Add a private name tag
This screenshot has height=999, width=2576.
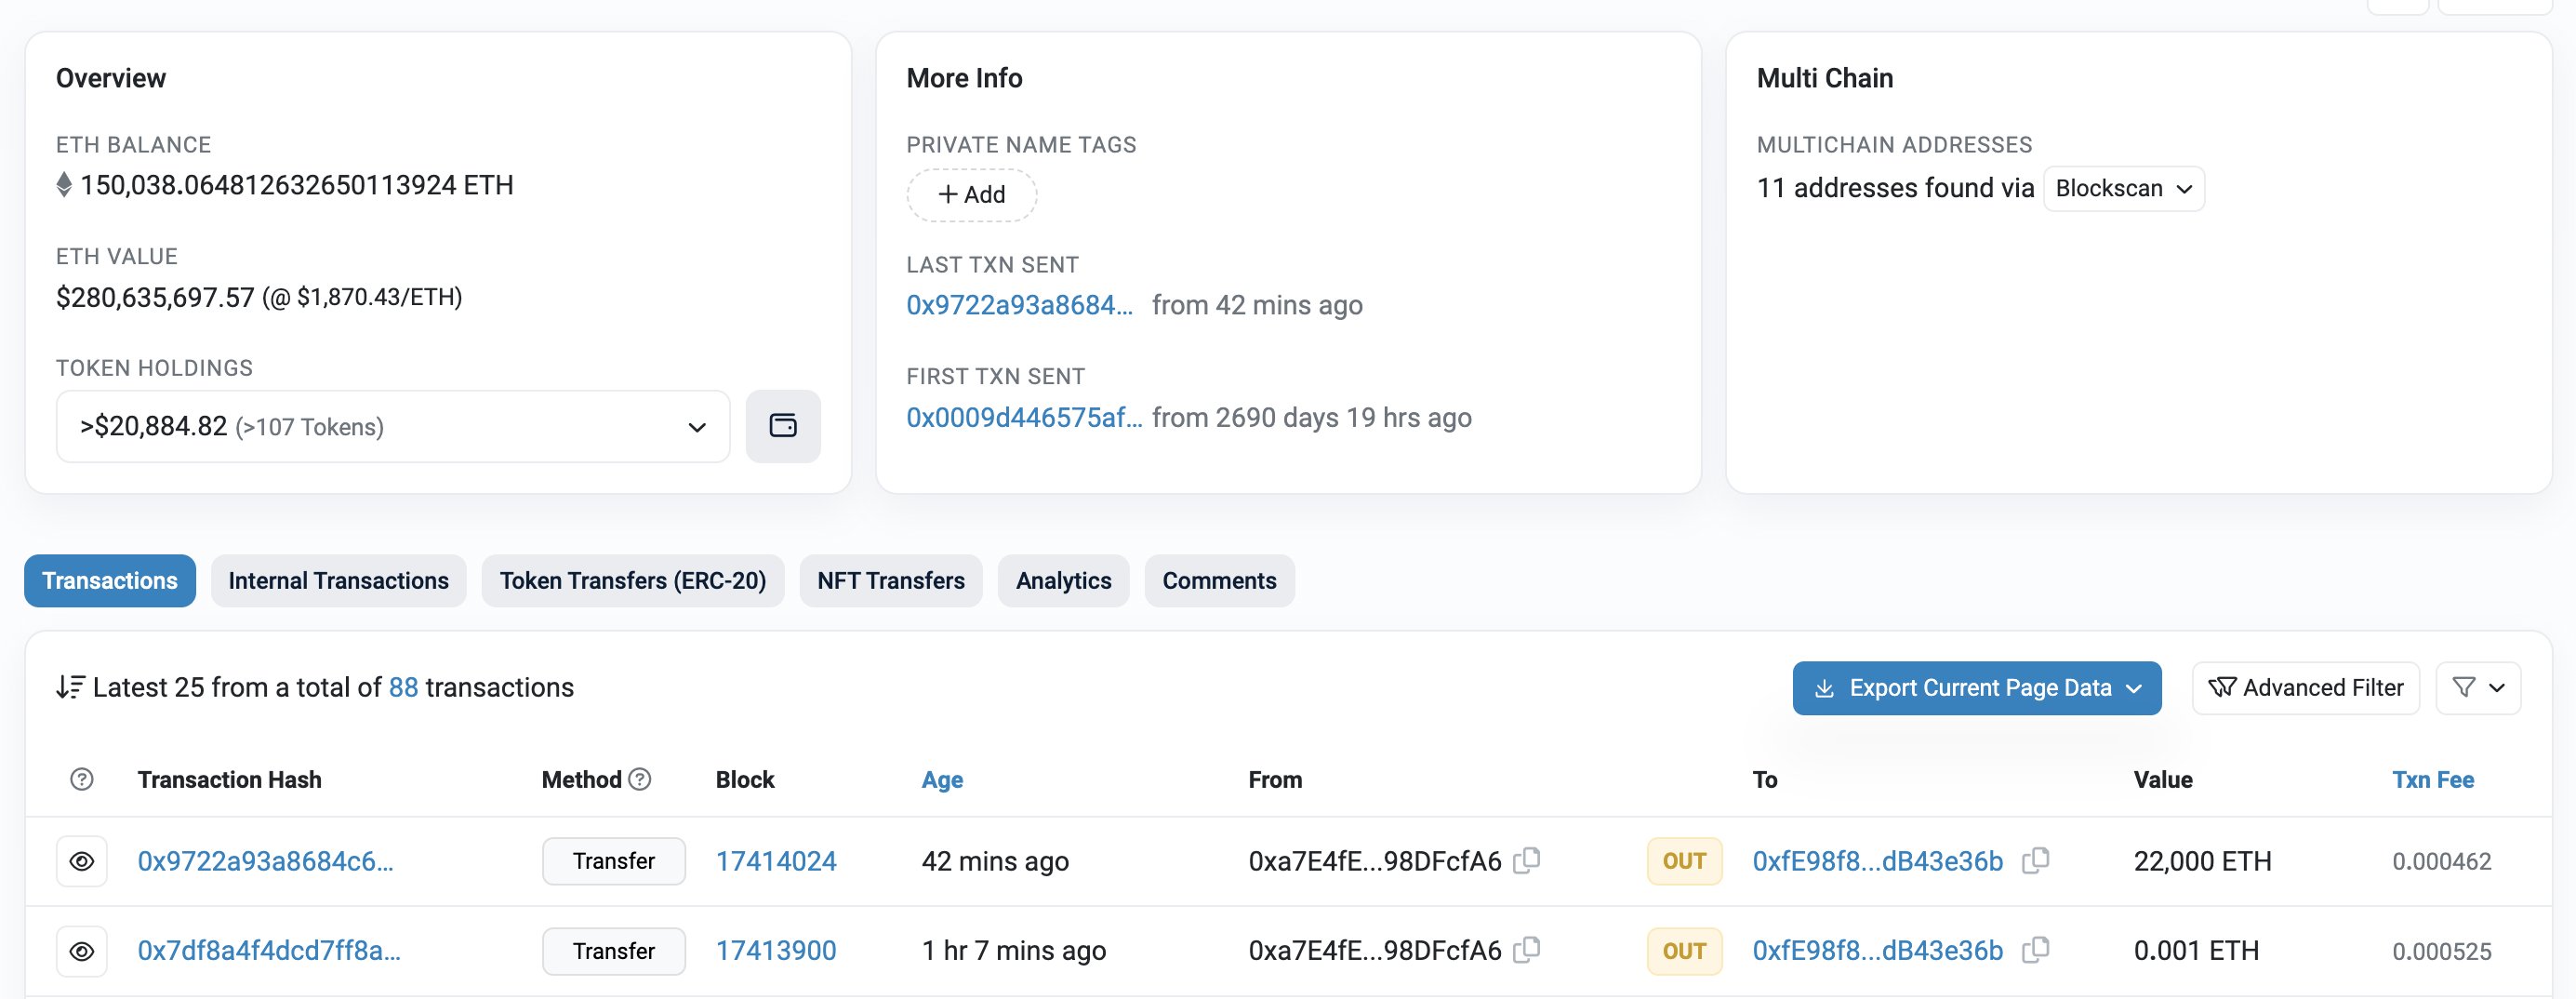(x=971, y=195)
